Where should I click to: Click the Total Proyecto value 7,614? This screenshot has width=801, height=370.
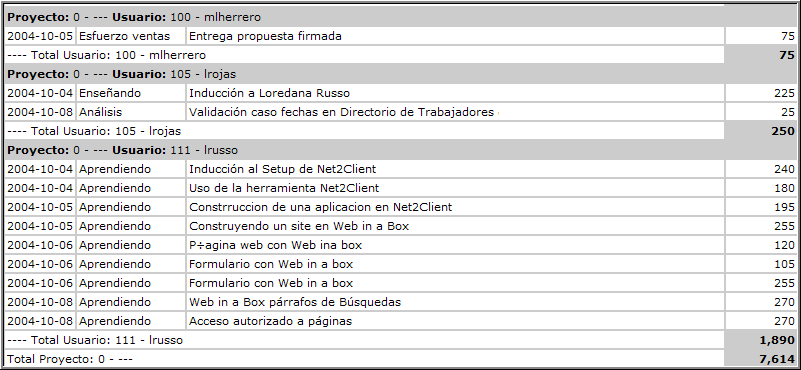click(x=761, y=359)
